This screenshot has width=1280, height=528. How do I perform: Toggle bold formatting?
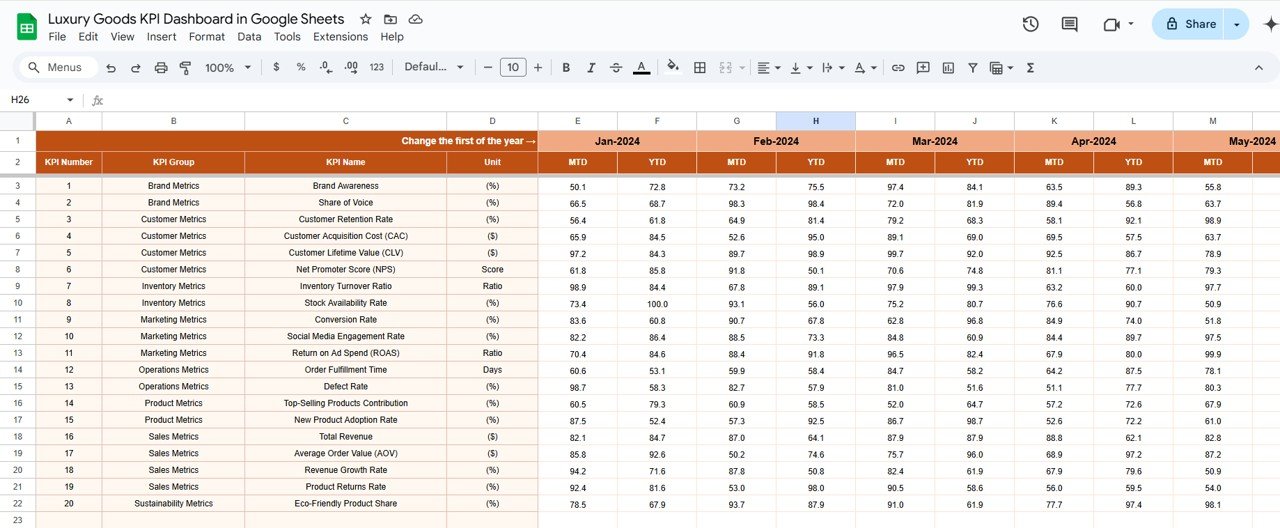point(566,67)
